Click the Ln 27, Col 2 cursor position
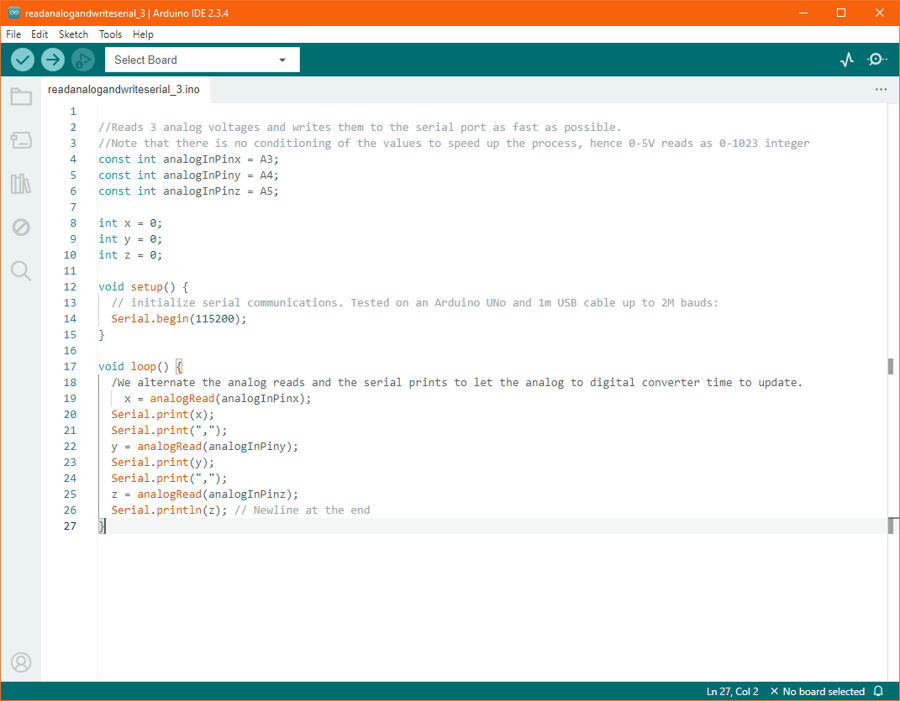Viewport: 900px width, 701px height. pos(732,691)
